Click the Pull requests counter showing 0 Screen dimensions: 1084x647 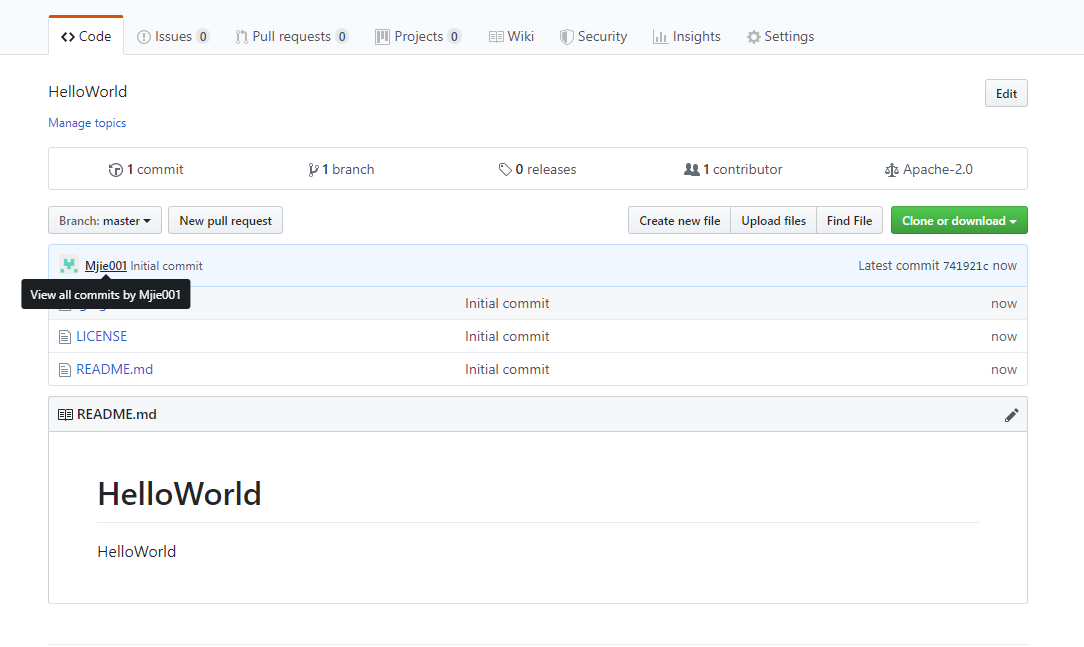pyautogui.click(x=342, y=37)
